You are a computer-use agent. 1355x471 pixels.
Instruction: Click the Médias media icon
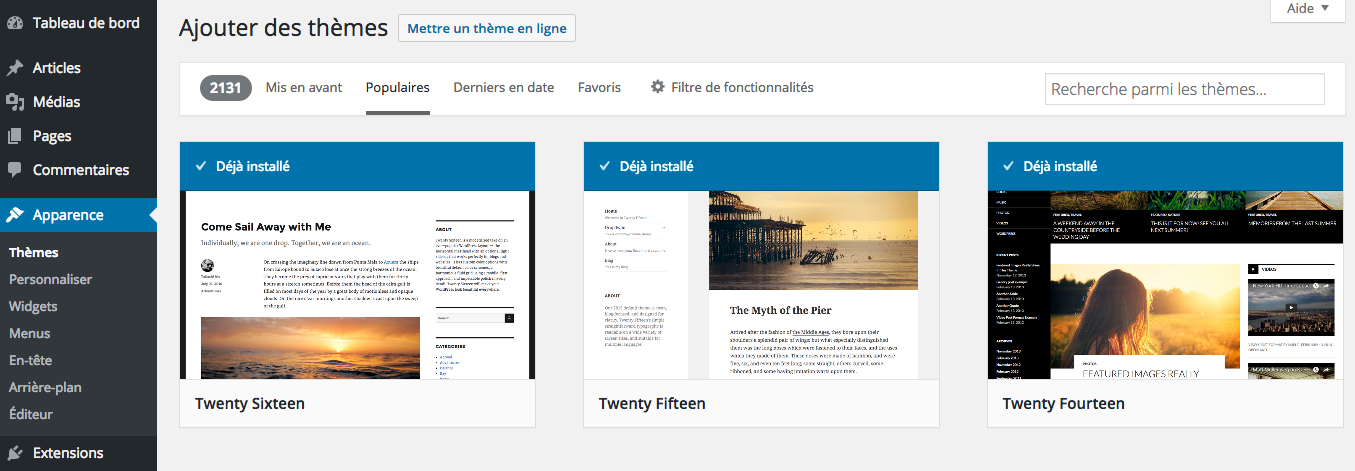click(x=15, y=102)
